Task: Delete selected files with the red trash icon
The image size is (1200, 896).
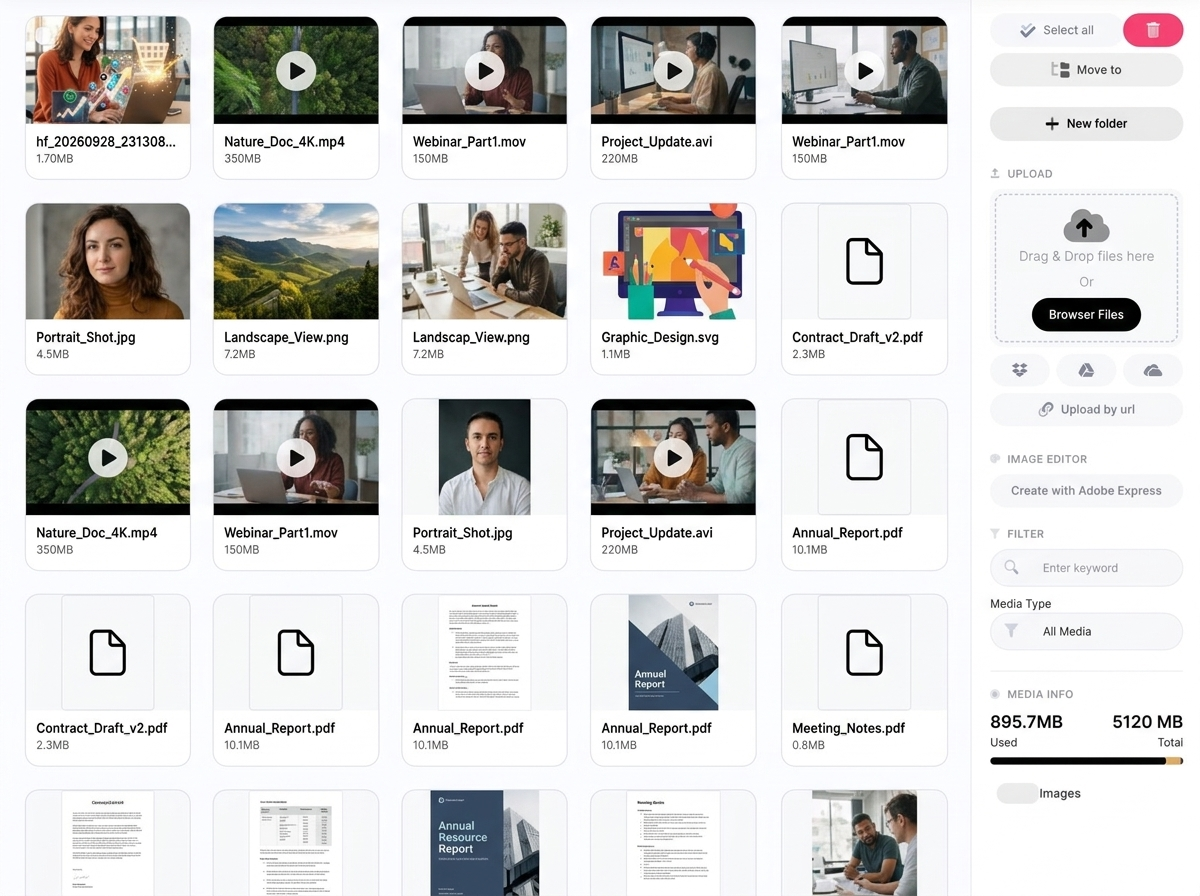Action: point(1153,30)
